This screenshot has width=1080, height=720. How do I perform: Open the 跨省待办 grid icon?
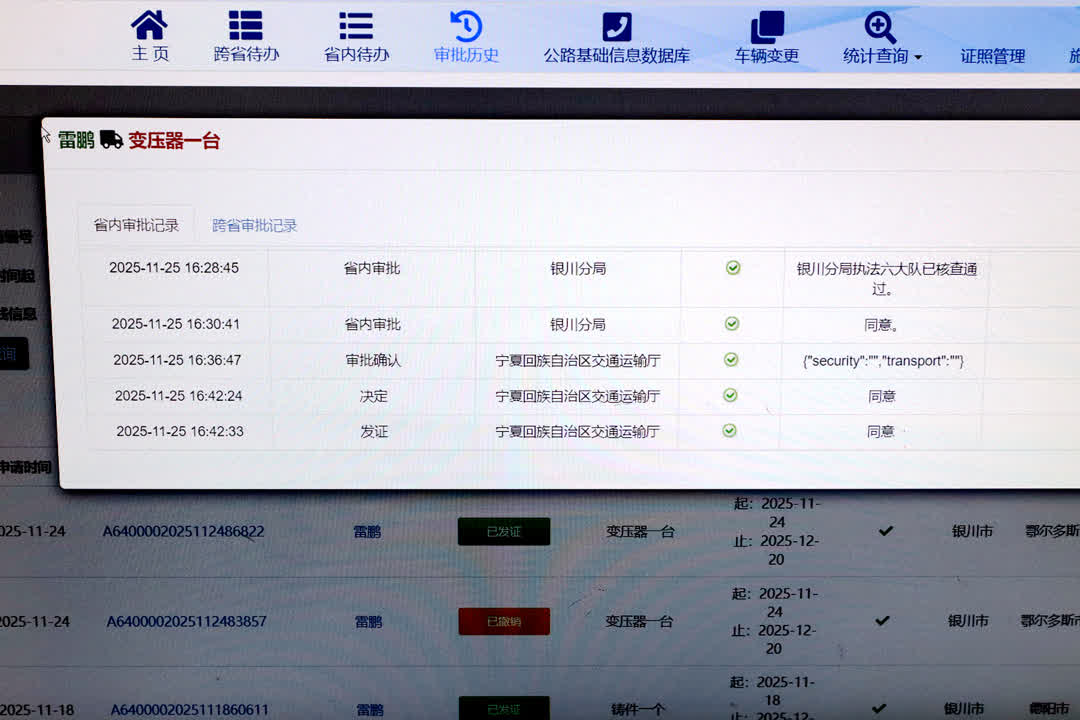click(246, 26)
